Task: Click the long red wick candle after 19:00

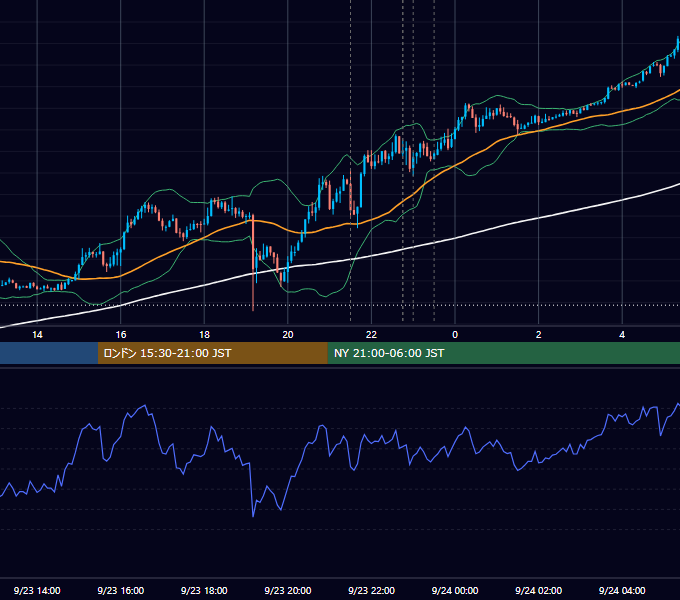Action: pyautogui.click(x=253, y=262)
